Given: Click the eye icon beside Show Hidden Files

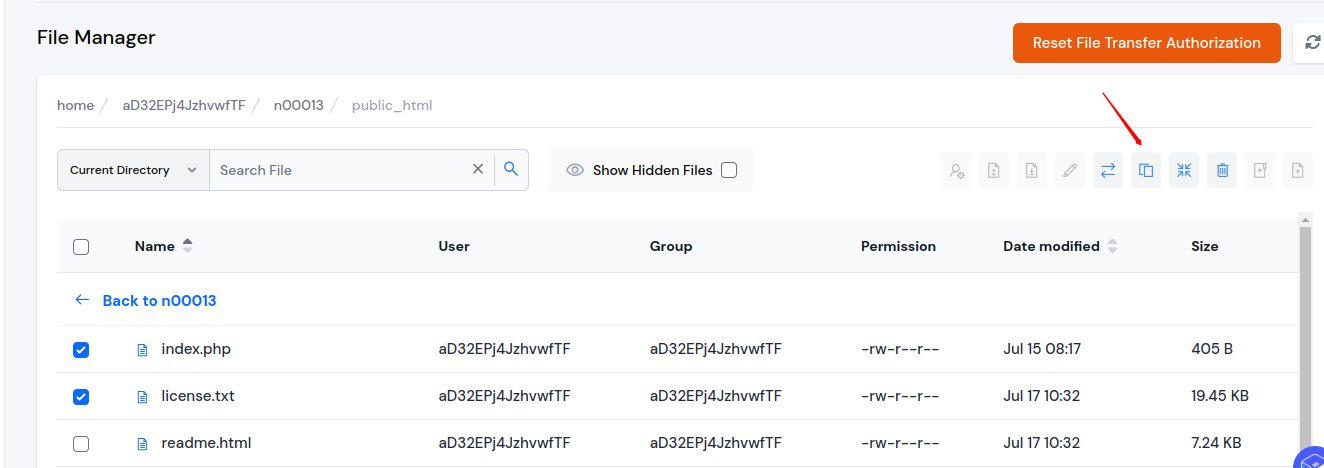Looking at the screenshot, I should [x=575, y=170].
